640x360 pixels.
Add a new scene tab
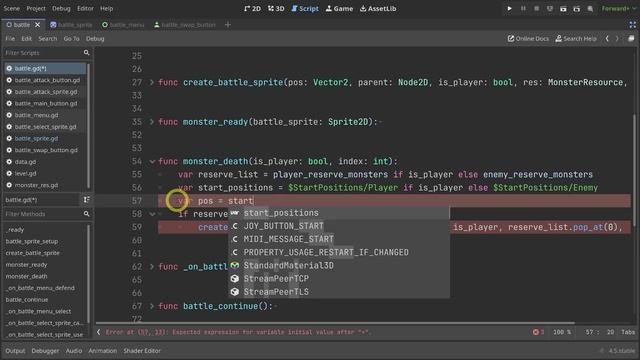228,25
